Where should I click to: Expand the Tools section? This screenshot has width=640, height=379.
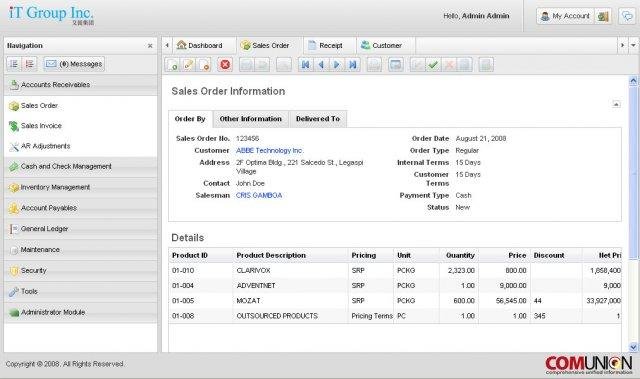coord(80,291)
